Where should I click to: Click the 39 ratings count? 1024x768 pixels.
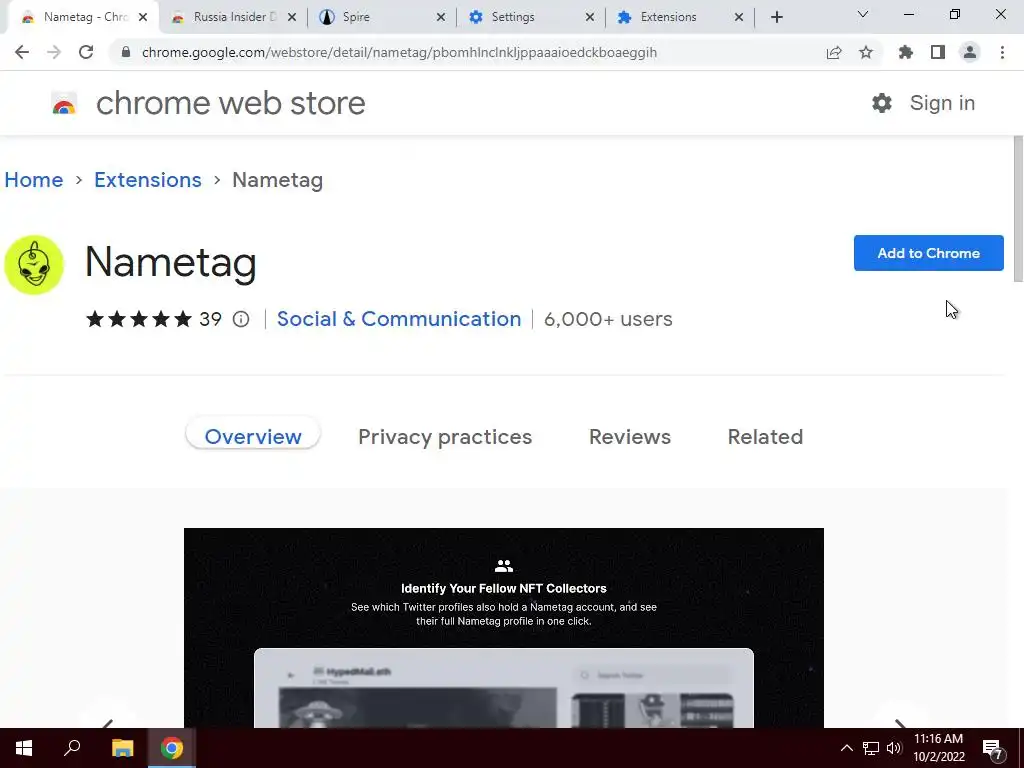pos(210,319)
